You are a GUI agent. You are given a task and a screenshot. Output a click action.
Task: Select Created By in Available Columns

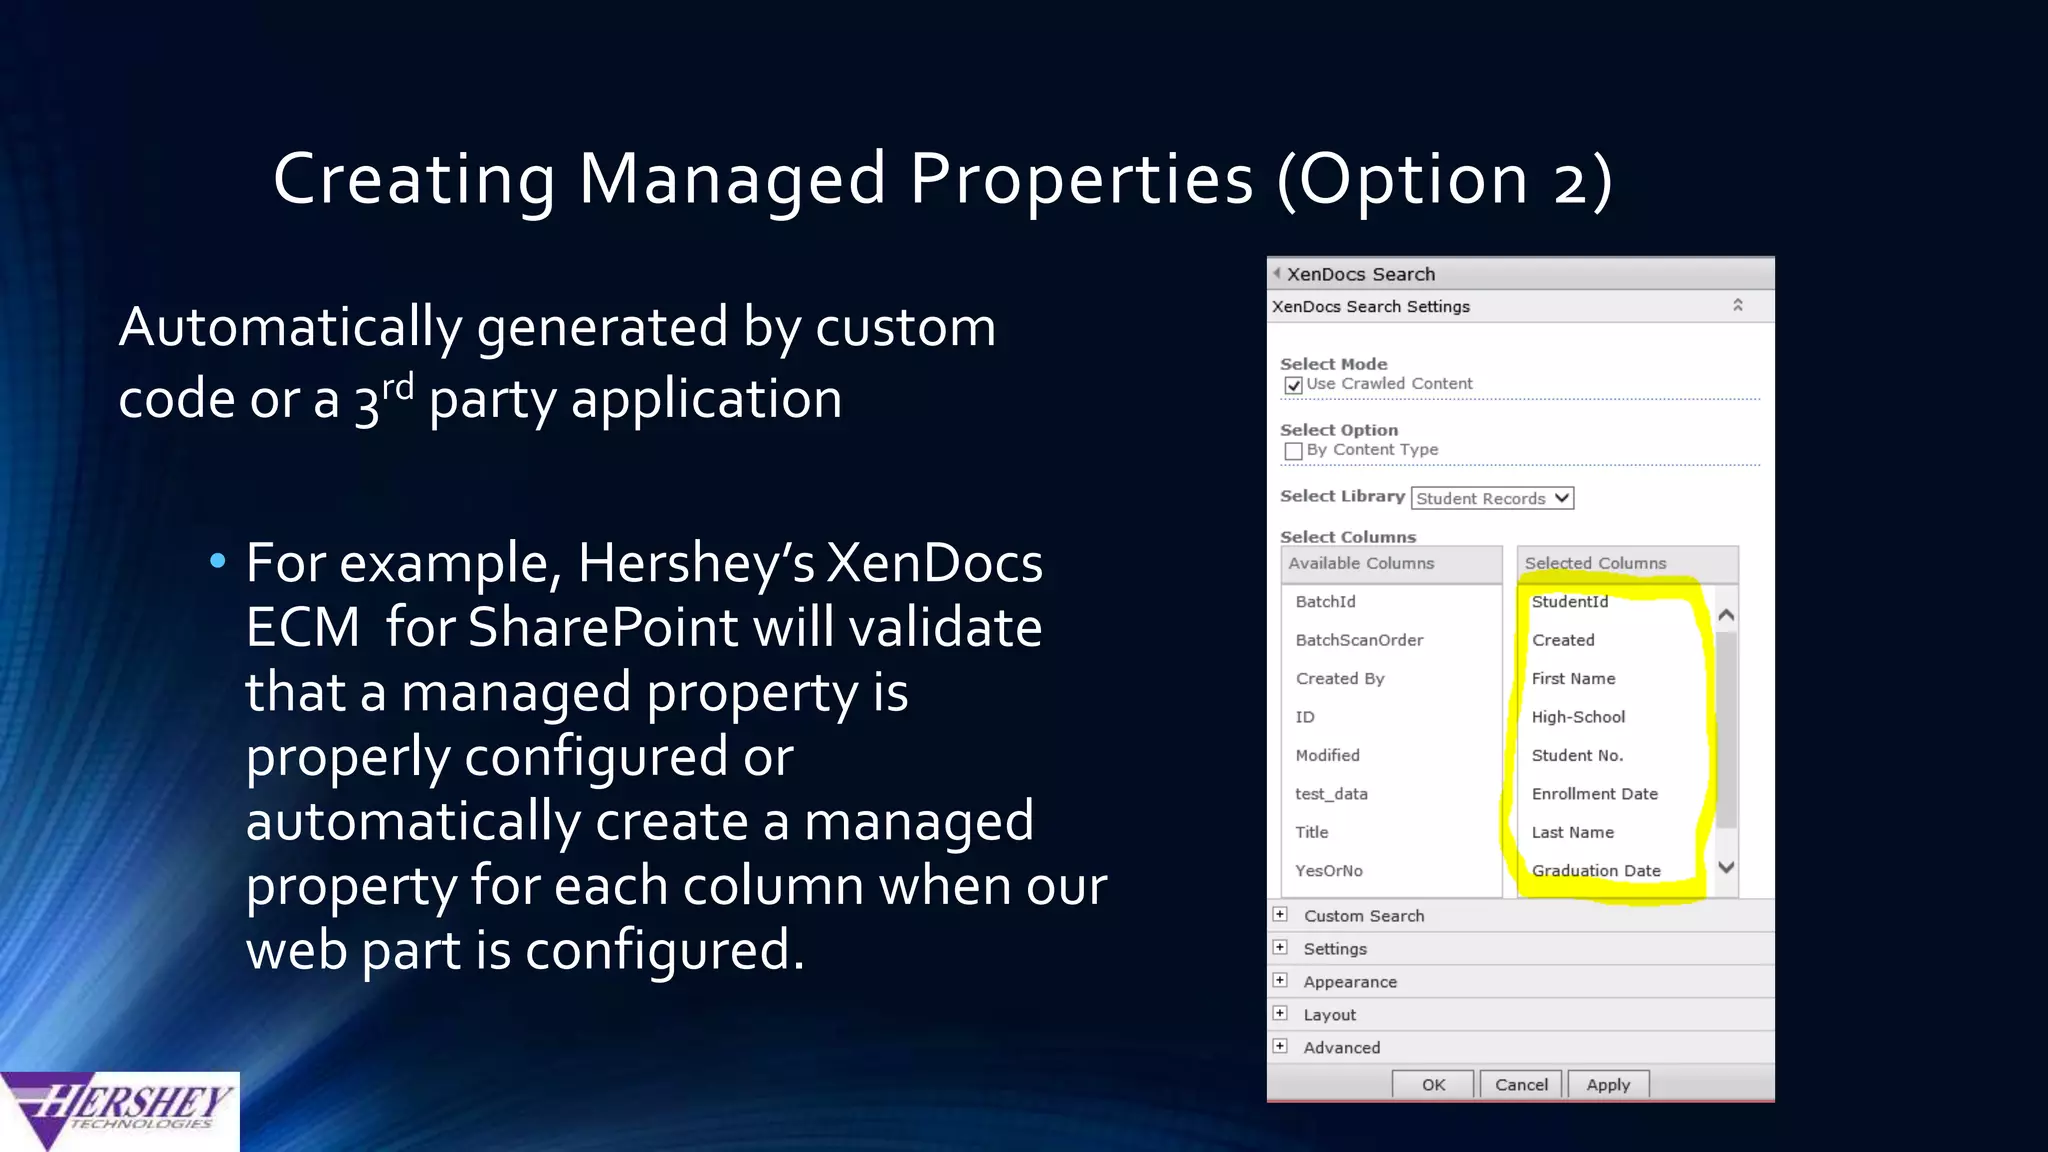click(x=1340, y=678)
